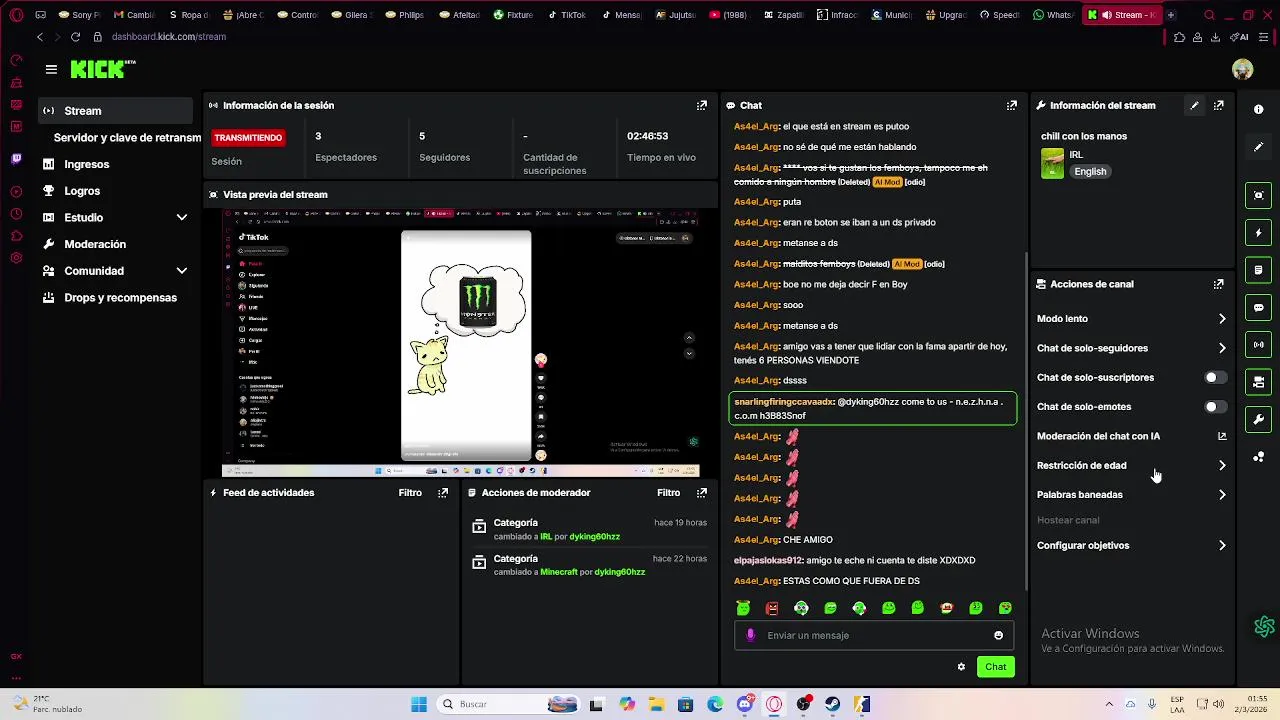Click the chat panel scrollbar
The image size is (1280, 720).
(x=1026, y=420)
